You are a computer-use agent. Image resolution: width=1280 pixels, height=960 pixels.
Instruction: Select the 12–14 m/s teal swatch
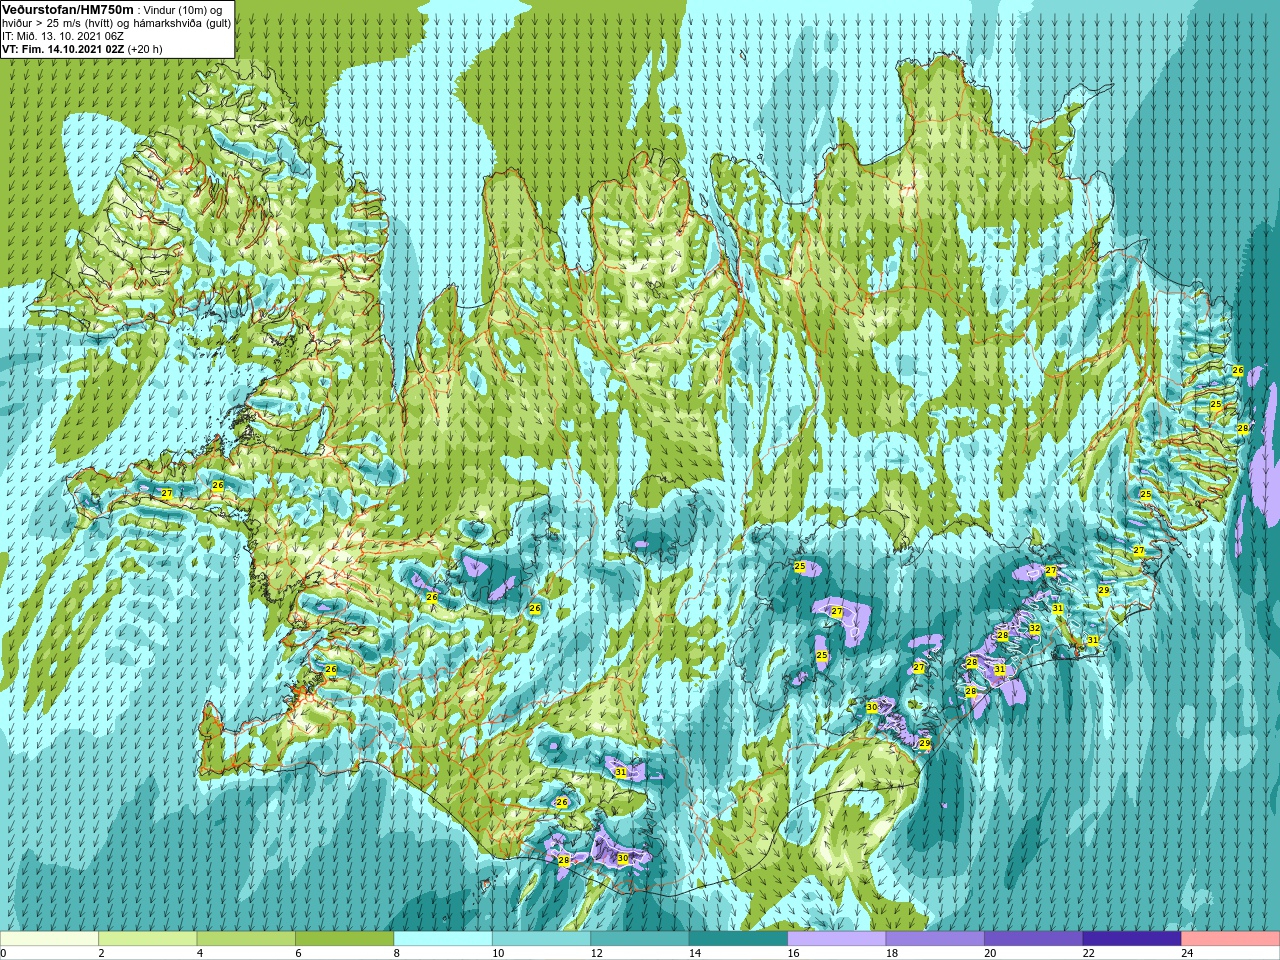pos(640,939)
